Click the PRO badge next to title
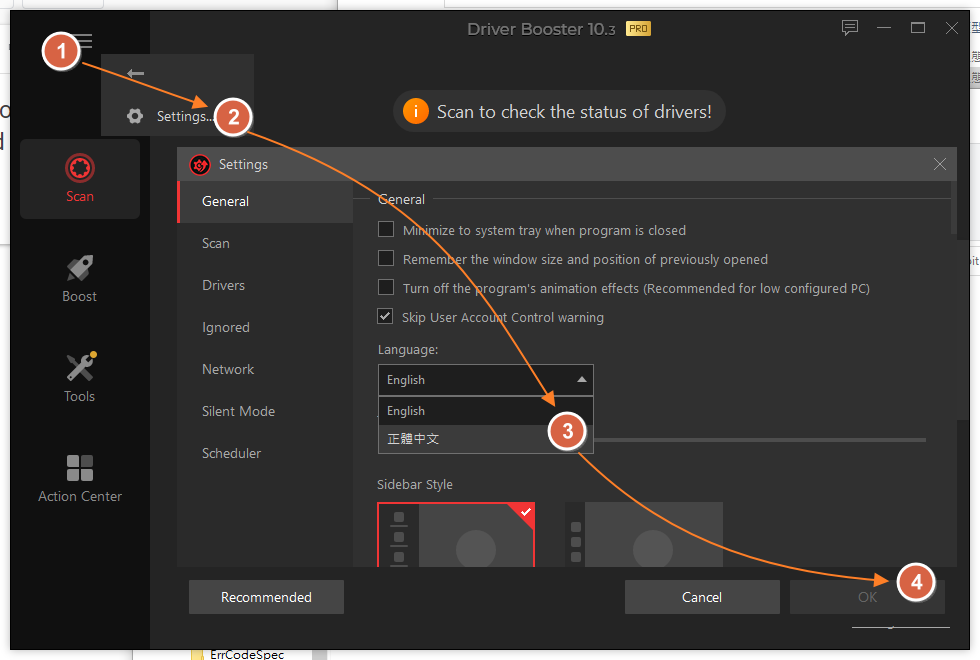980x660 pixels. [638, 29]
